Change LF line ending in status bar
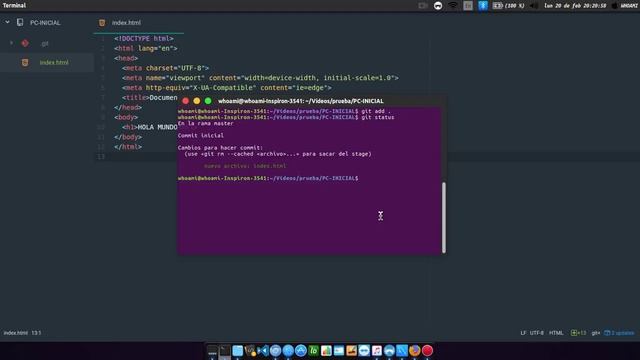The width and height of the screenshot is (640, 360). tap(523, 333)
